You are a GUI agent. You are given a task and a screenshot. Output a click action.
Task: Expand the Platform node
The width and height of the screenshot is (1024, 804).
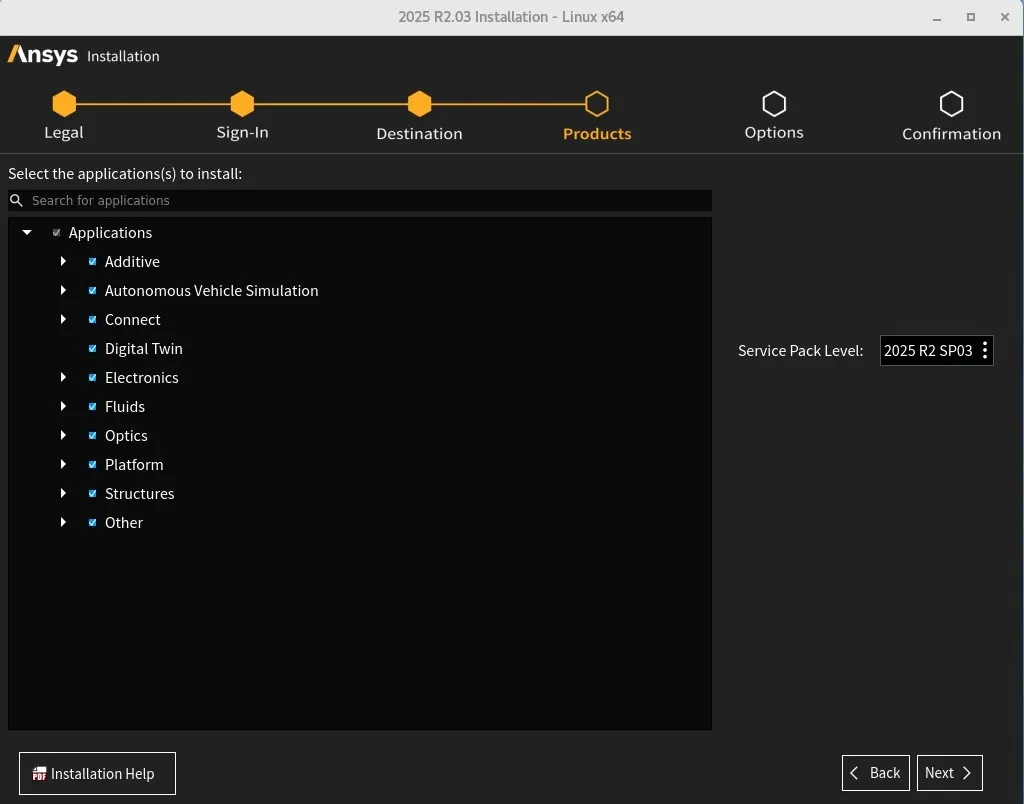coord(63,464)
